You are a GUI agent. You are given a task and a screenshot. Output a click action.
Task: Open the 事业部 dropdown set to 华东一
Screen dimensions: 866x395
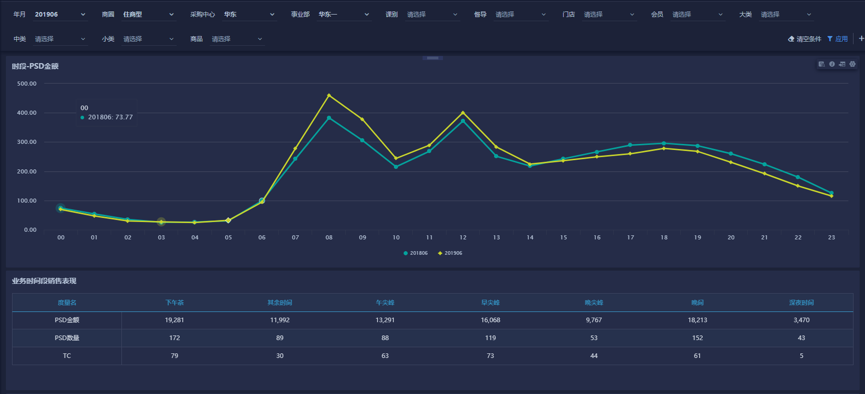click(x=343, y=14)
